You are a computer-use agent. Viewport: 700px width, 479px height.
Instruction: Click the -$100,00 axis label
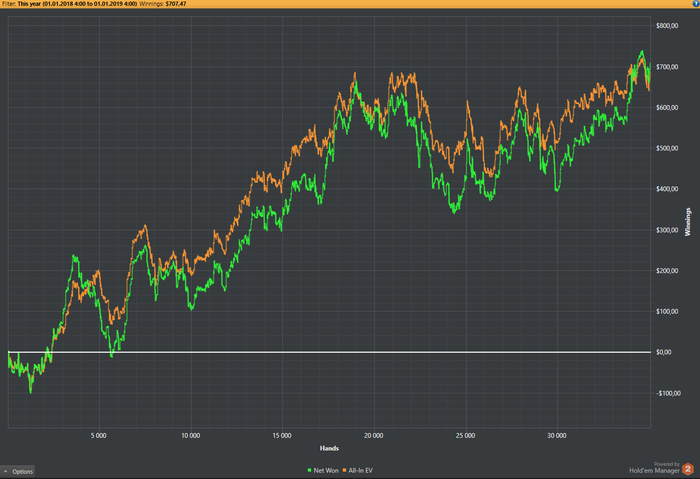coord(668,393)
